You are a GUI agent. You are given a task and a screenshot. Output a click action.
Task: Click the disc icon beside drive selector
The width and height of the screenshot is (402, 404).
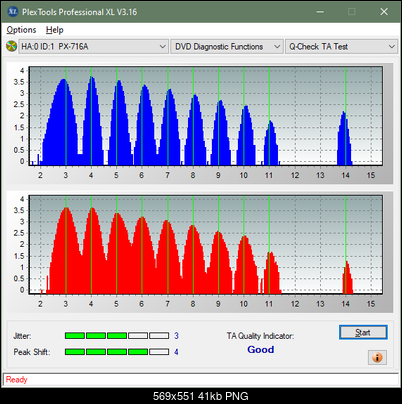tap(11, 46)
